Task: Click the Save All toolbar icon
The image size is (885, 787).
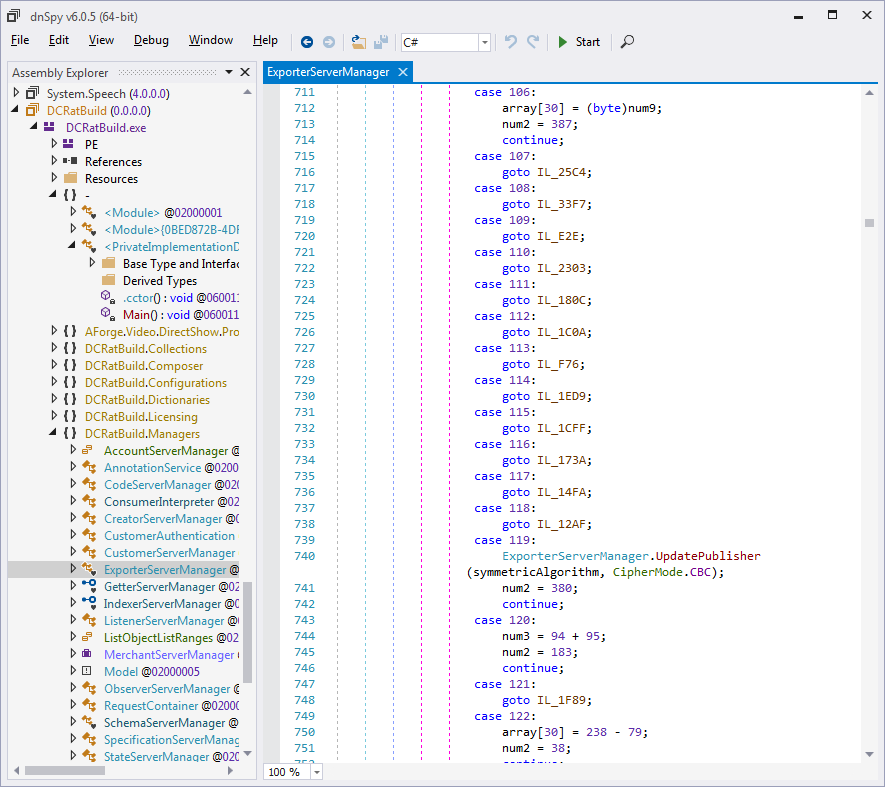Action: click(x=381, y=42)
